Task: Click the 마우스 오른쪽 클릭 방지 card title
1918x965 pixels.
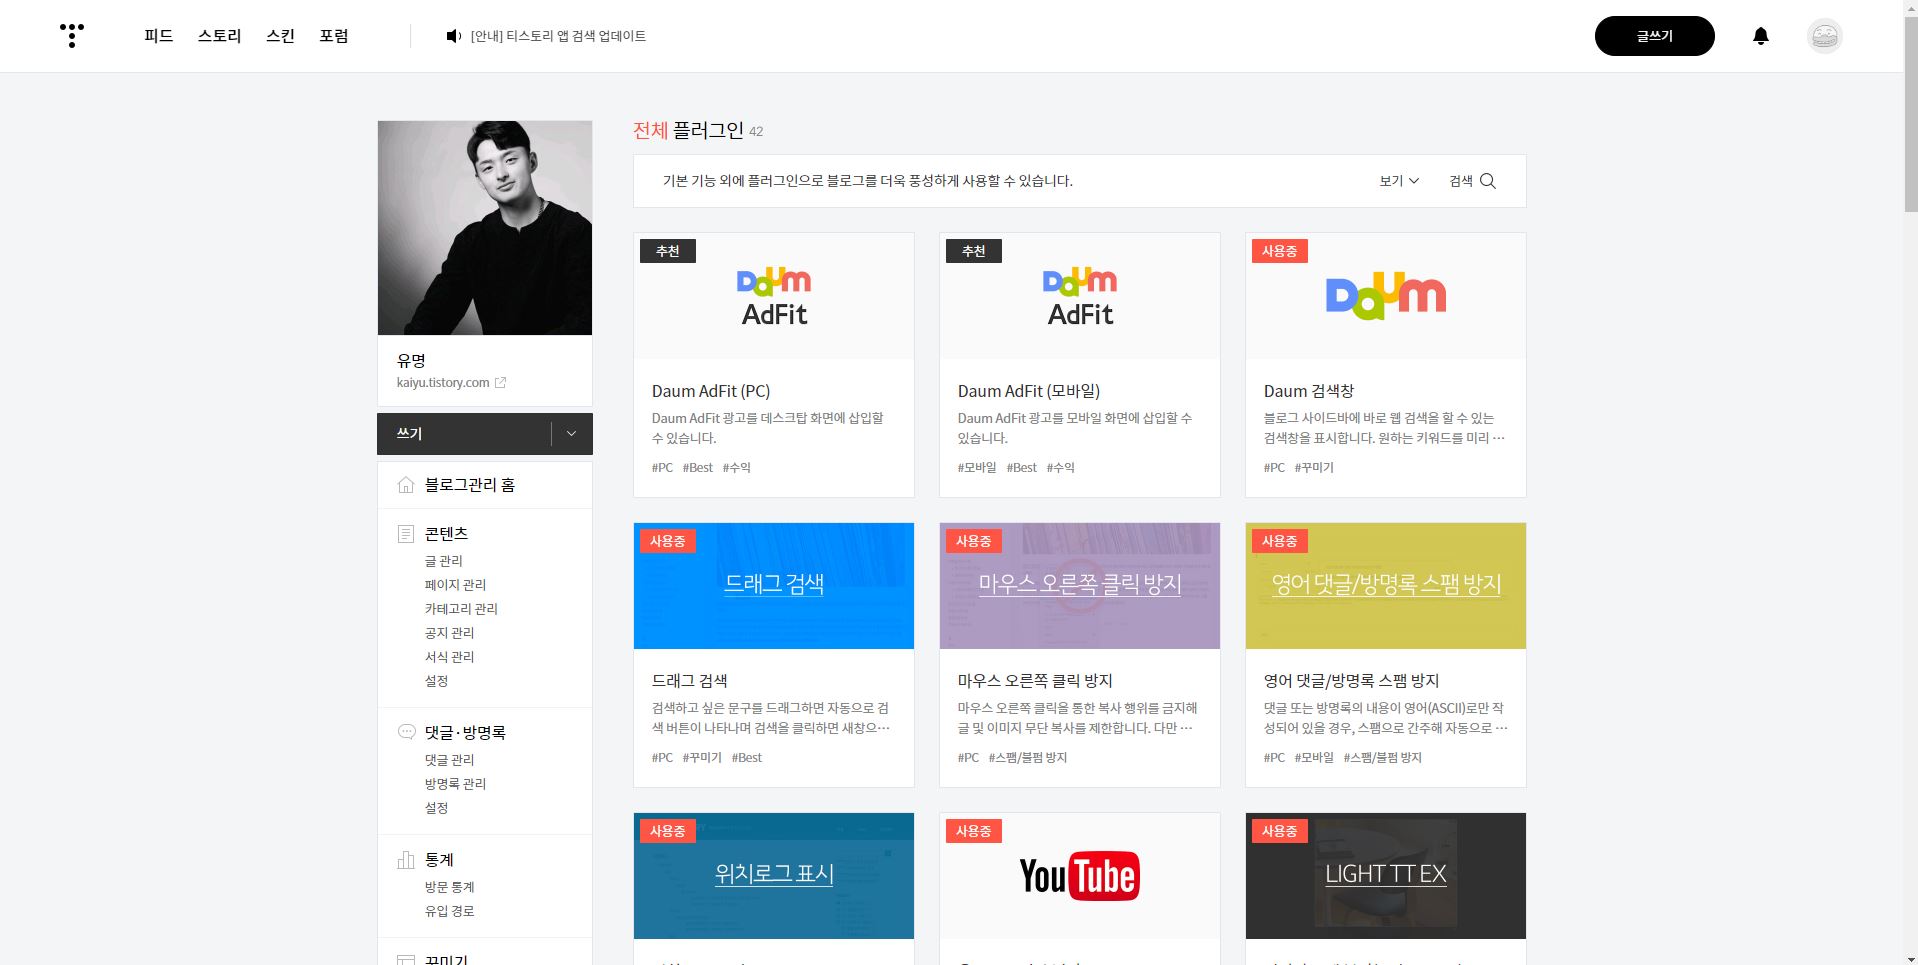Action: [x=1035, y=680]
